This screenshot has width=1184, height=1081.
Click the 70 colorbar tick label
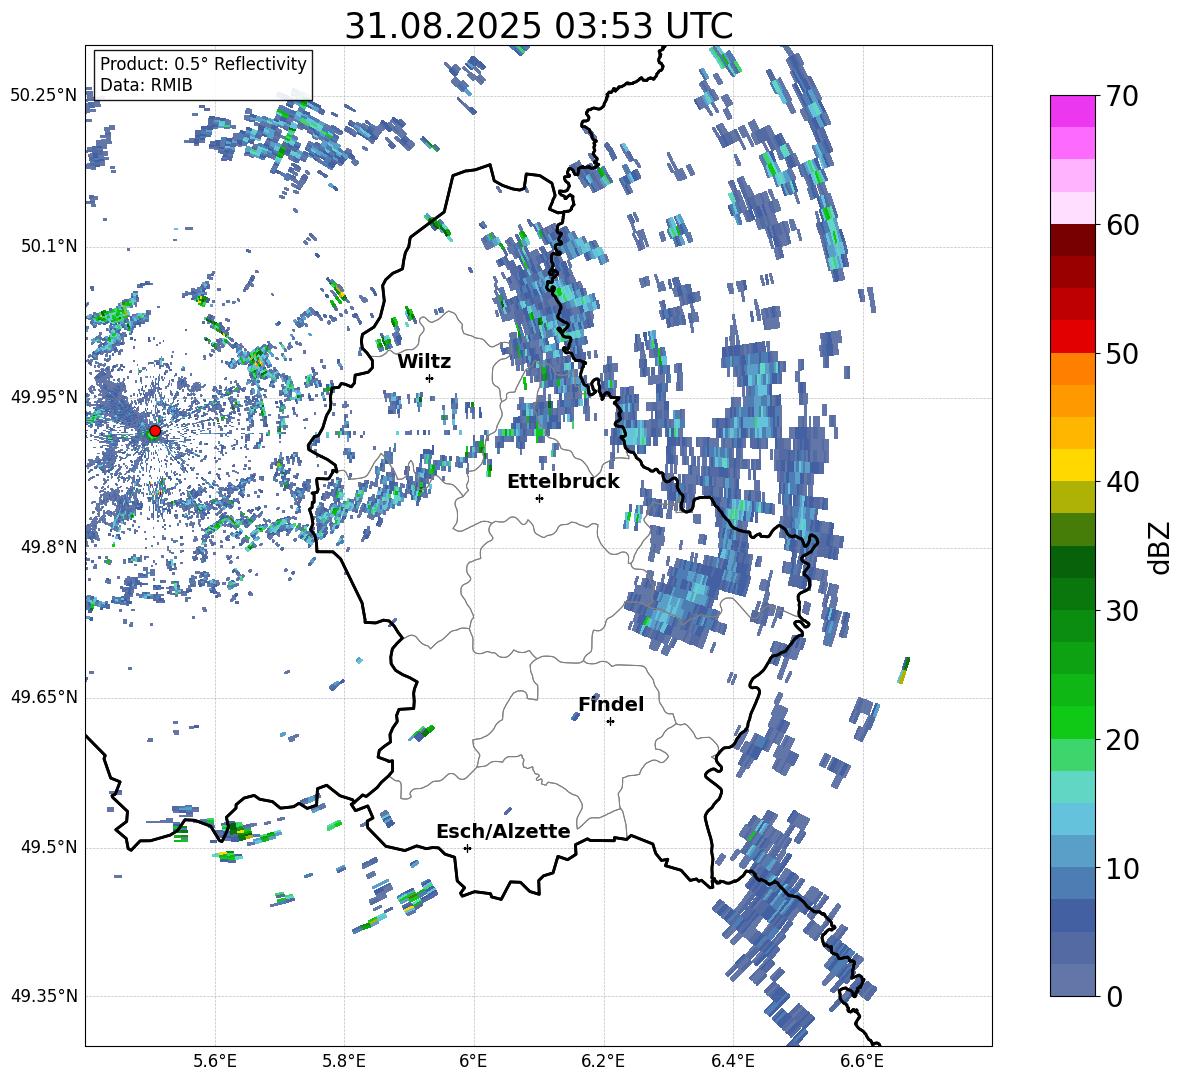(1122, 96)
